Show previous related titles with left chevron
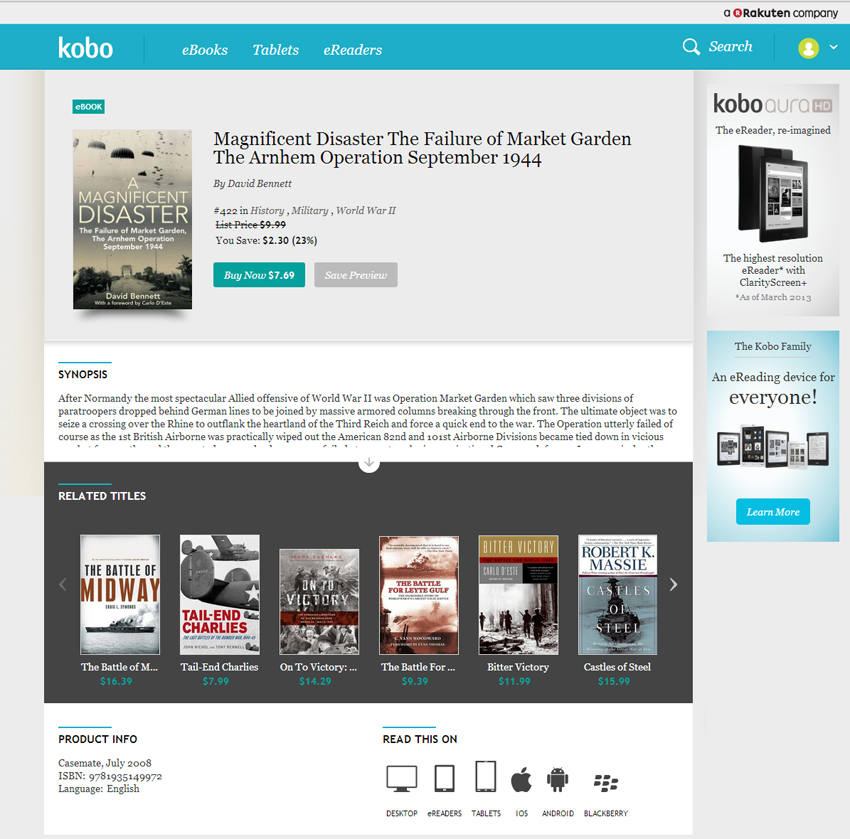 (x=63, y=584)
